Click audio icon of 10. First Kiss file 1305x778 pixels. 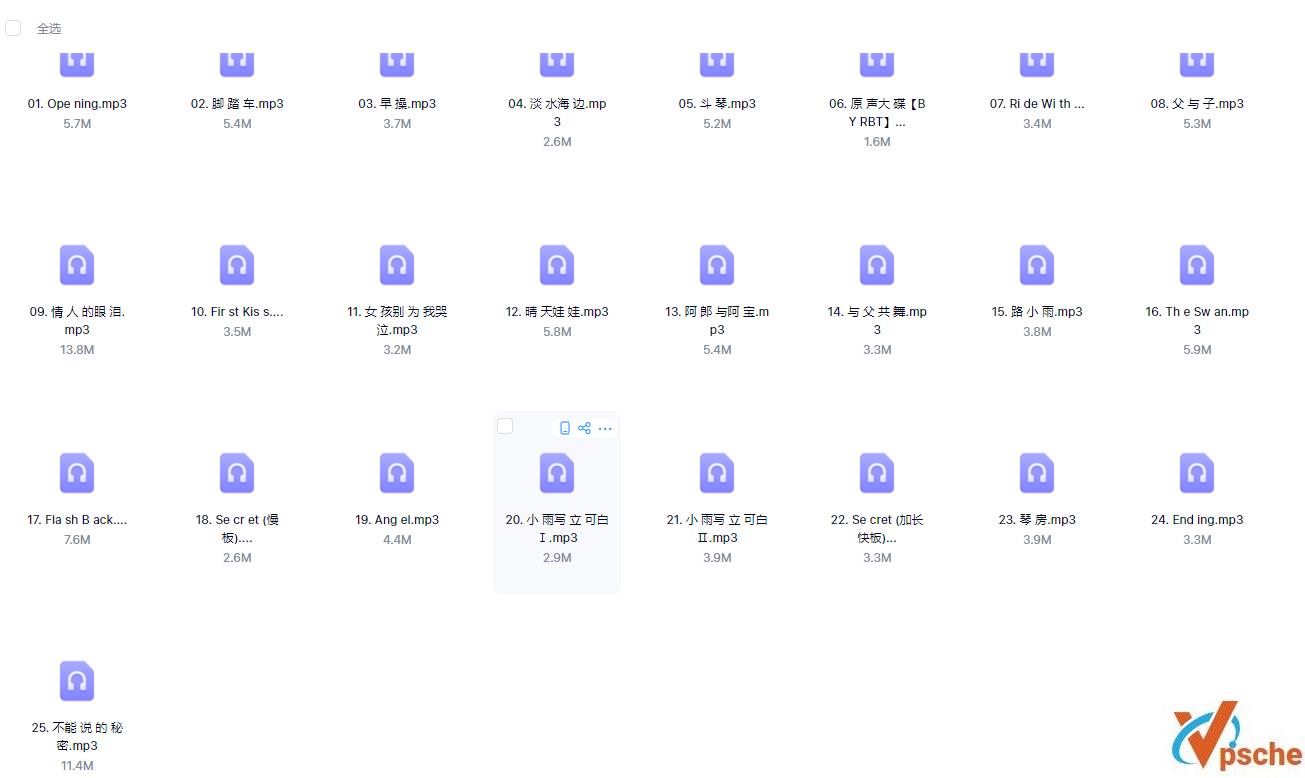click(x=237, y=265)
